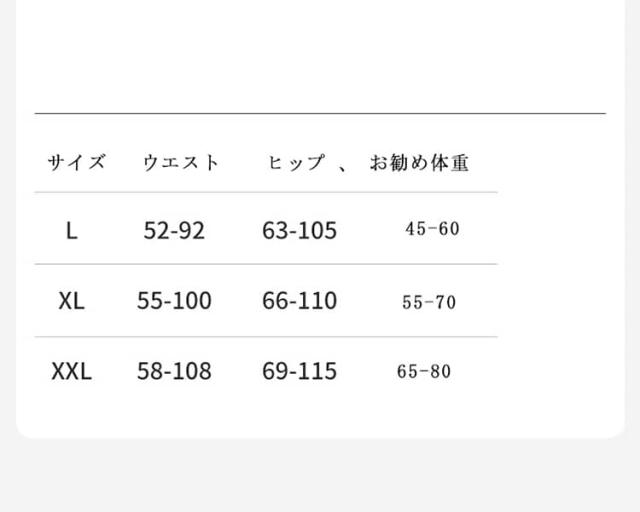Click the 66-110 hip value
640x512 pixels.
click(300, 301)
